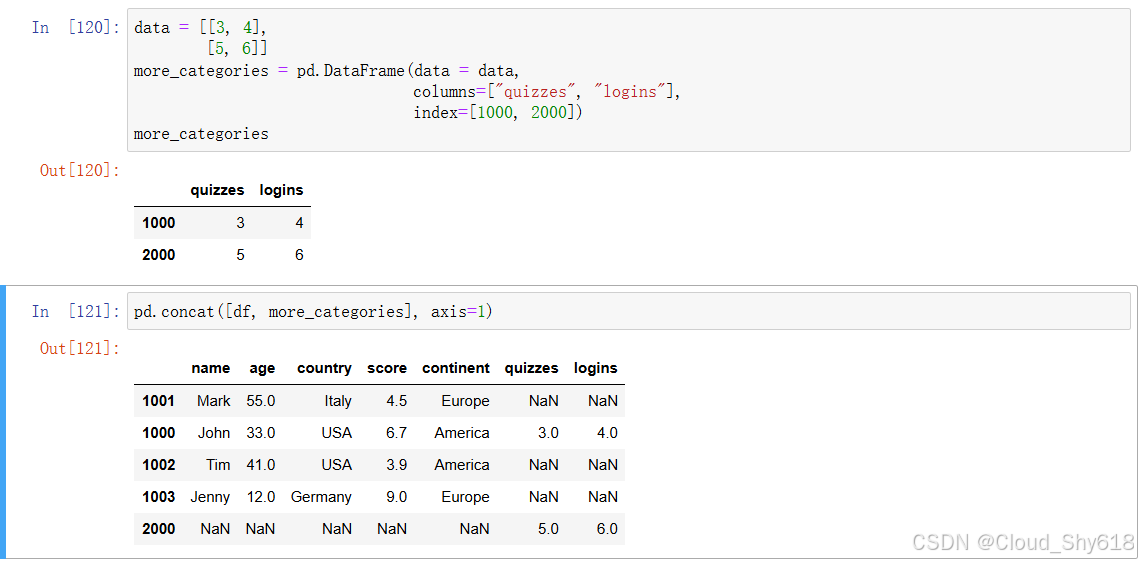Click the pd.concat code line in cell 121
The image size is (1138, 562).
point(314,311)
